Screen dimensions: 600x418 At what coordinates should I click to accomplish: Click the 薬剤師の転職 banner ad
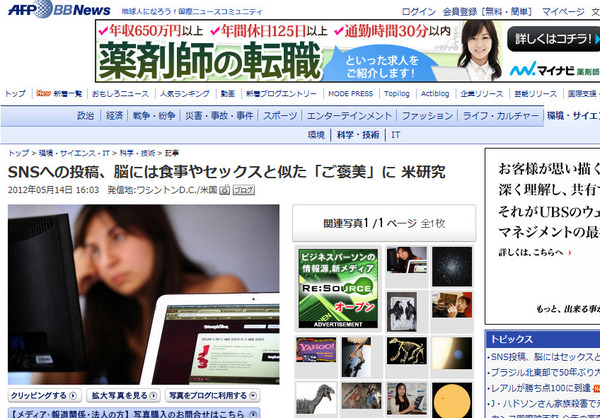click(x=347, y=51)
